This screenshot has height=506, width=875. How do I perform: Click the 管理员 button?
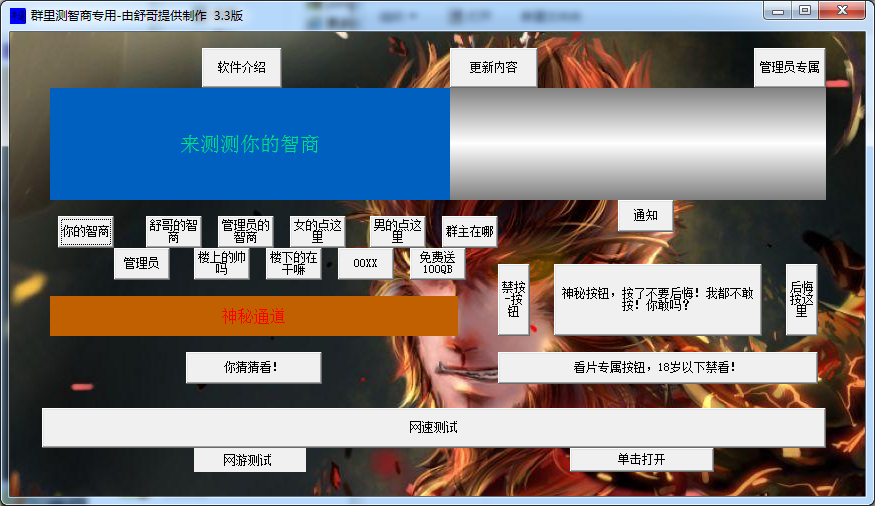(141, 263)
